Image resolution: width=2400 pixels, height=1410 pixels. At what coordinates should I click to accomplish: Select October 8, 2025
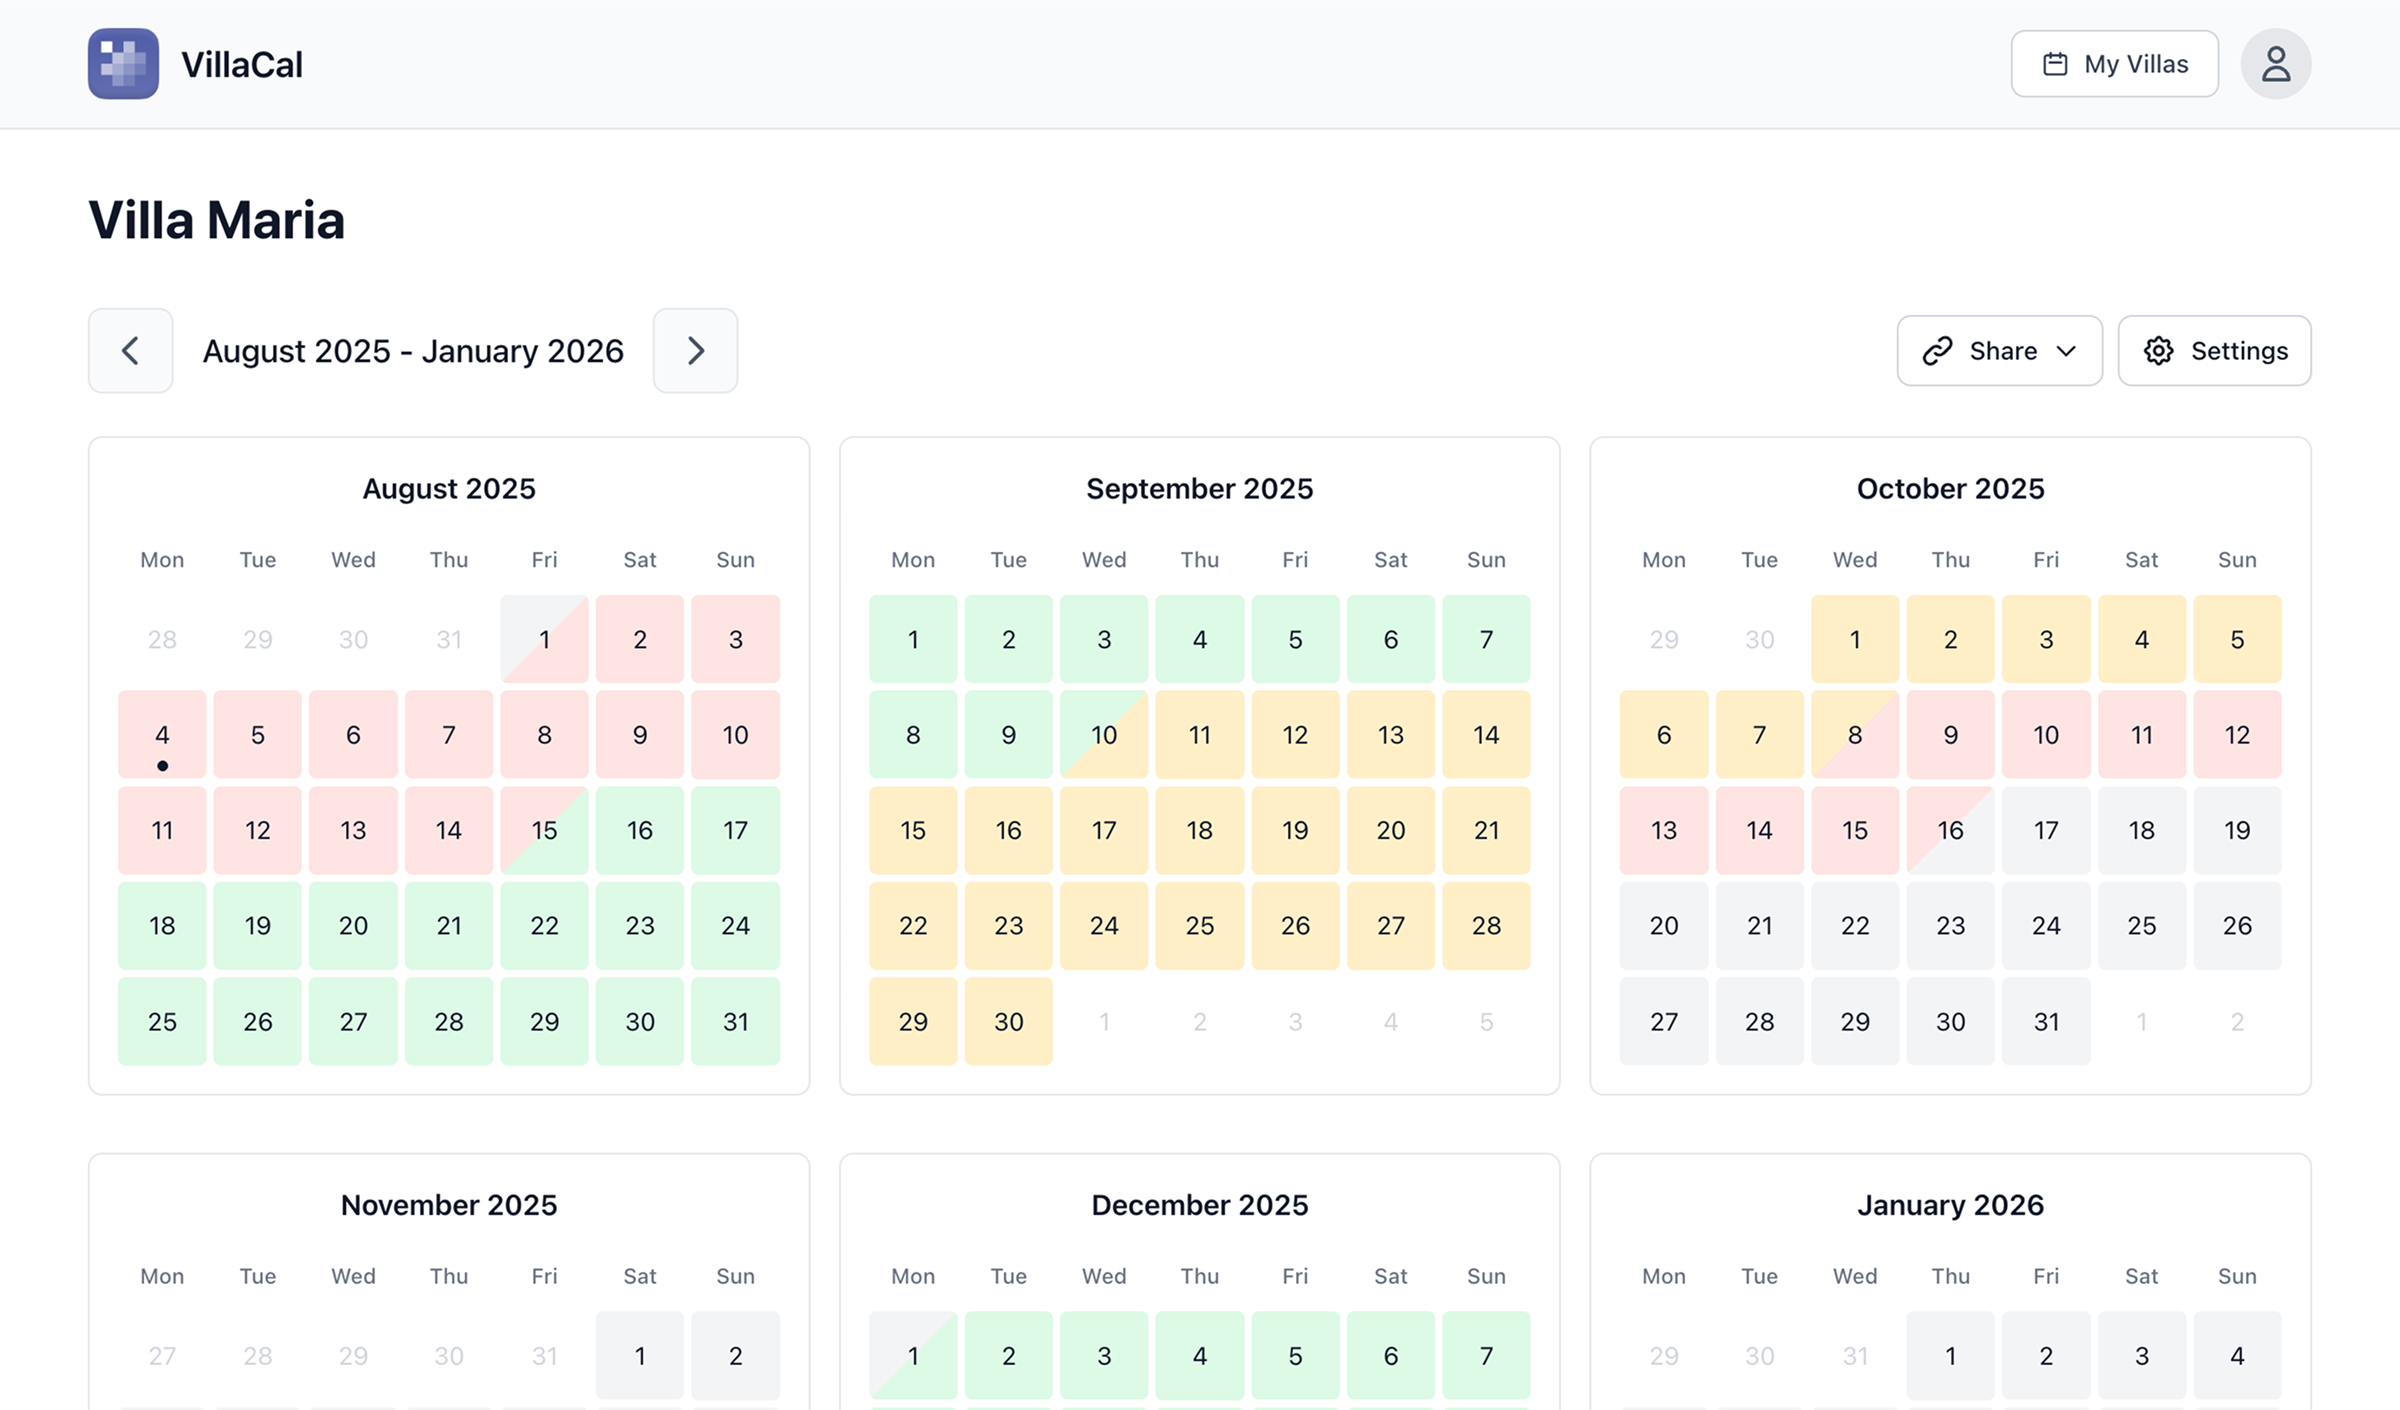coord(1855,735)
